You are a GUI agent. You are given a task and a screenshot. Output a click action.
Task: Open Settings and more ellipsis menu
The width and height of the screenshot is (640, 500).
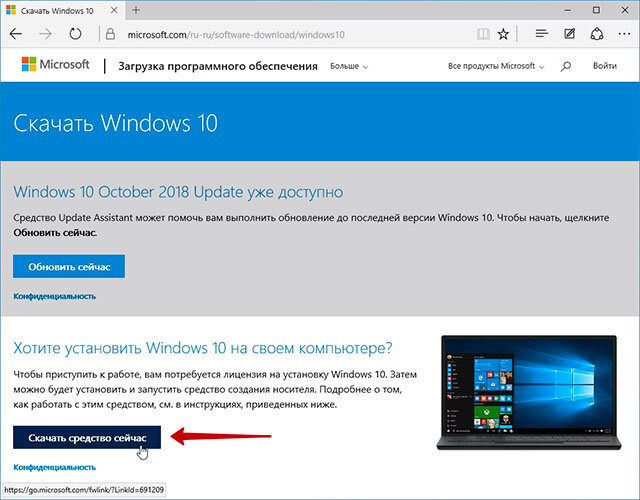point(624,34)
